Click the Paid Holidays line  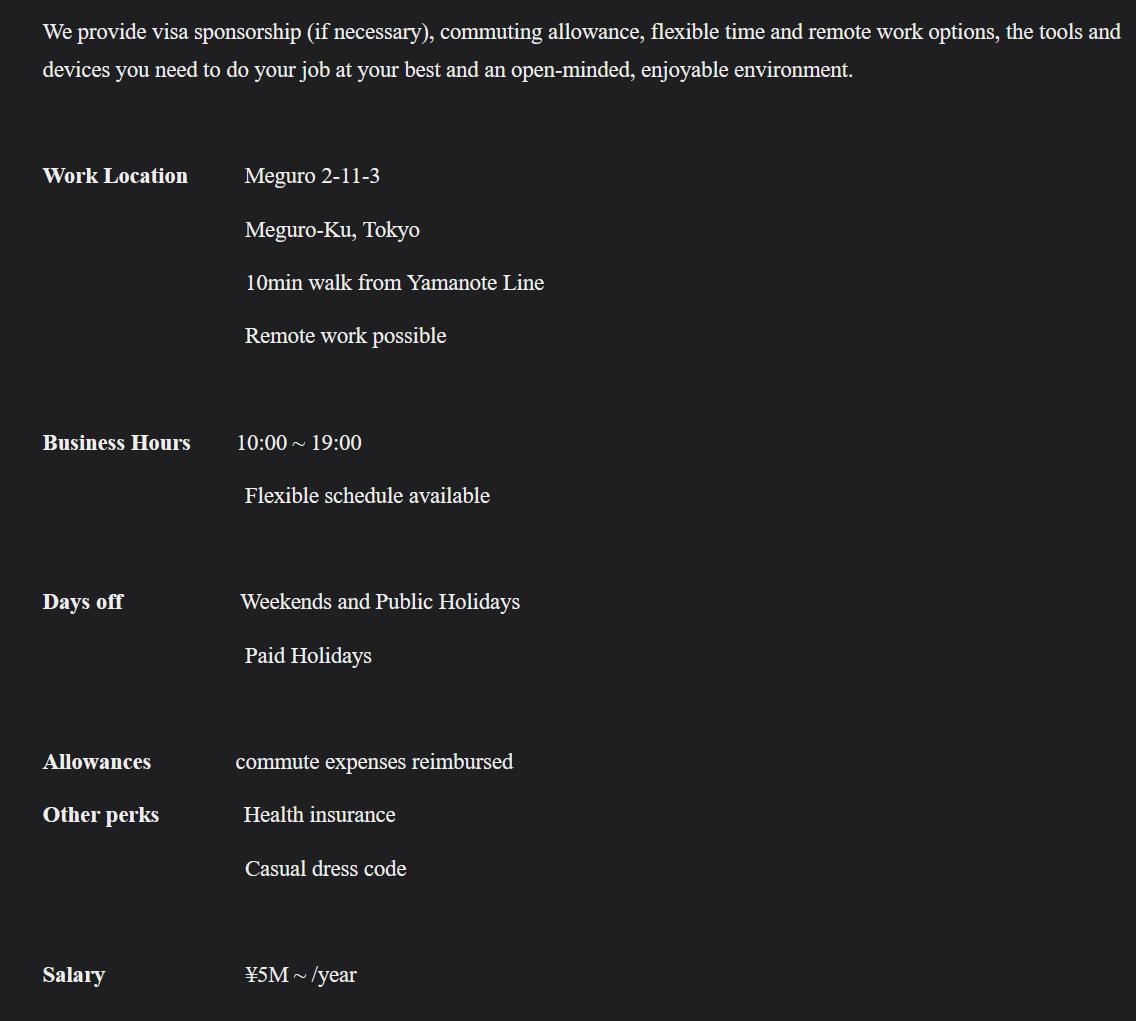click(x=309, y=656)
